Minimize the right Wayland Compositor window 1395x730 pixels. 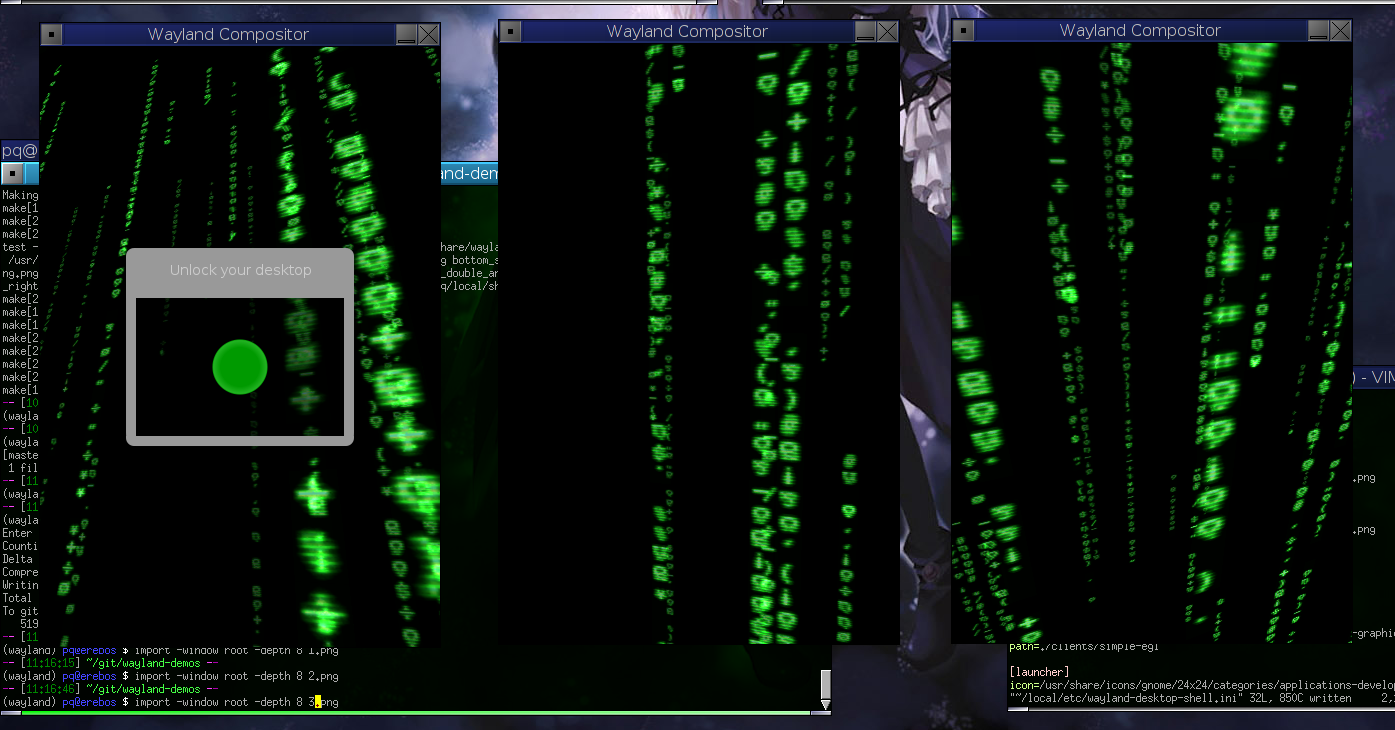1318,31
